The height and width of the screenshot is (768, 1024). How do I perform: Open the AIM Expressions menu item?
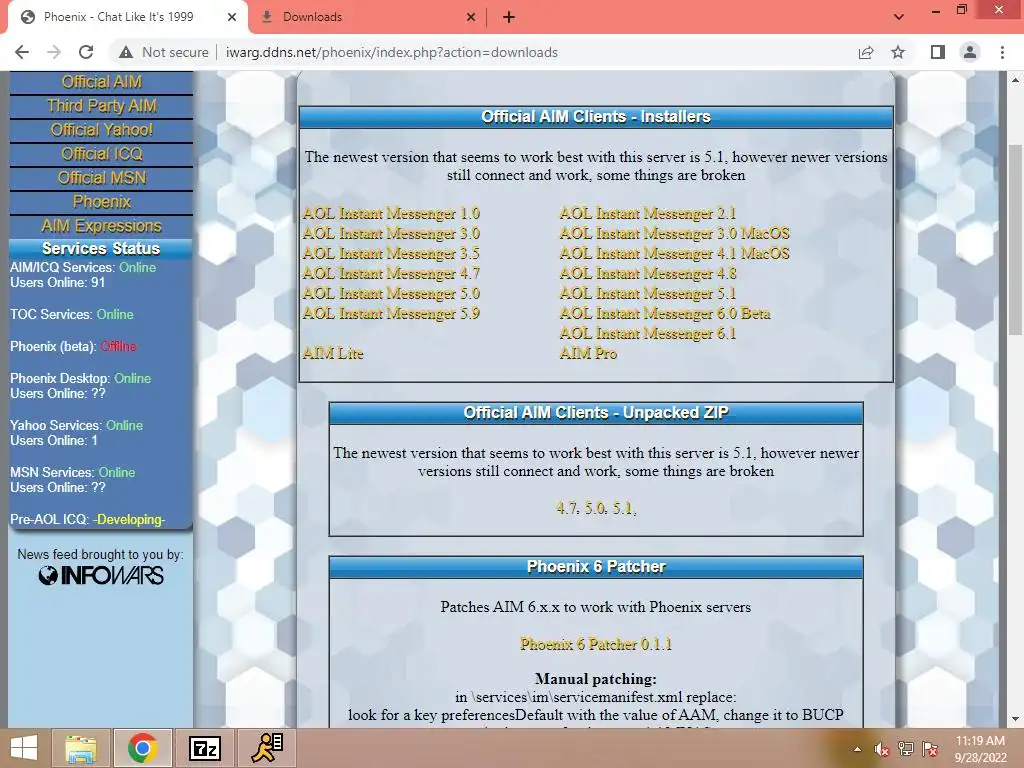point(101,226)
